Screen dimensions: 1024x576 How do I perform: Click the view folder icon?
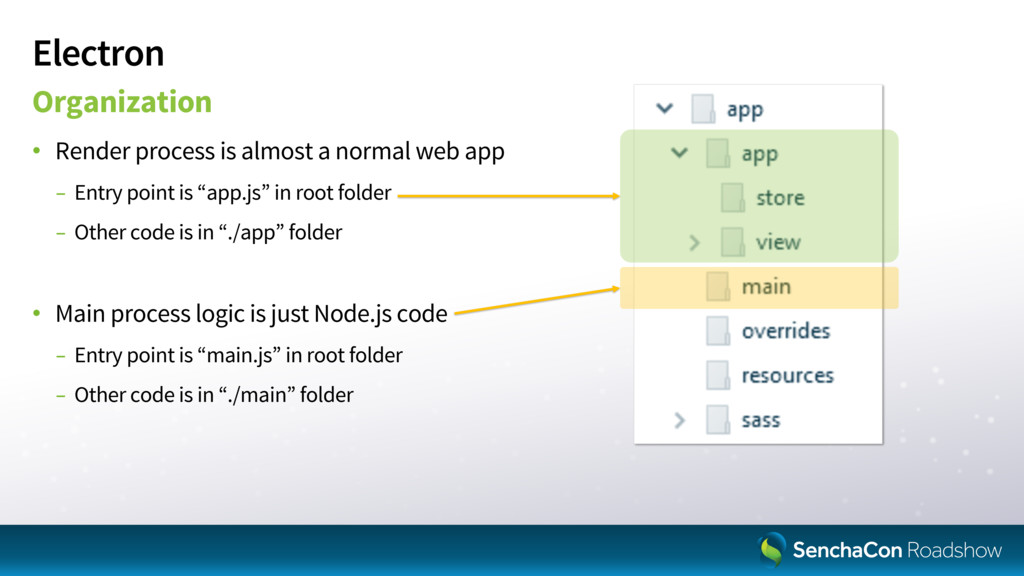coord(733,242)
